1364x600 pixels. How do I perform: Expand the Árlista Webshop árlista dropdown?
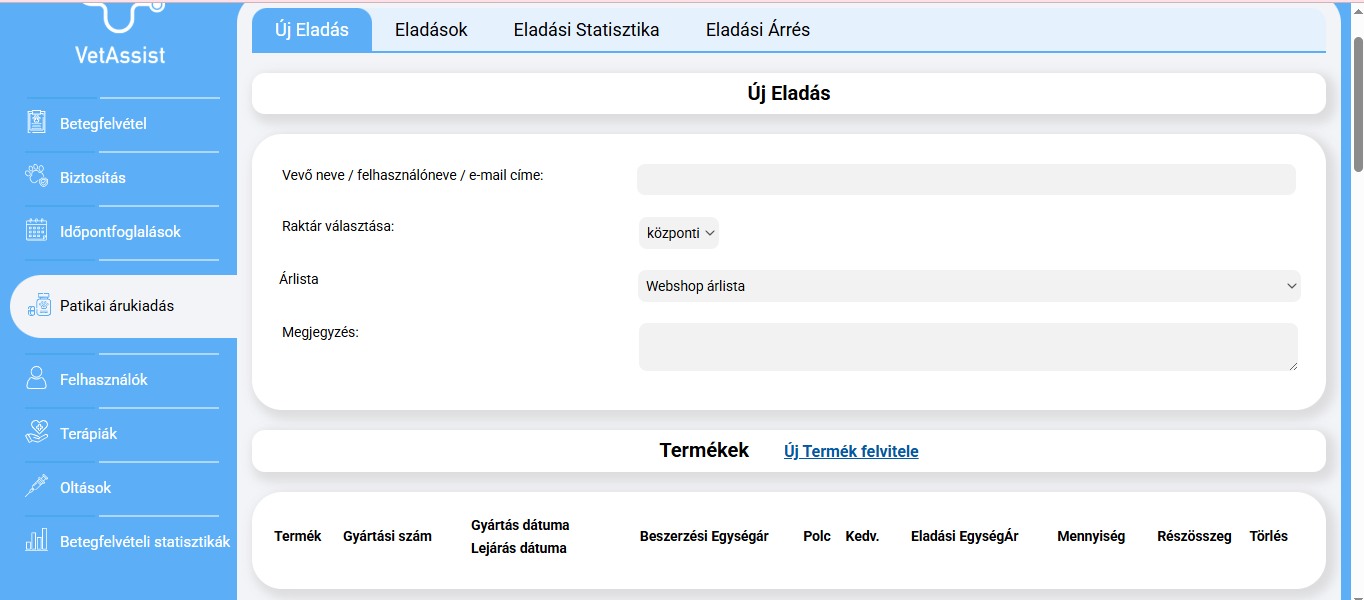click(968, 286)
